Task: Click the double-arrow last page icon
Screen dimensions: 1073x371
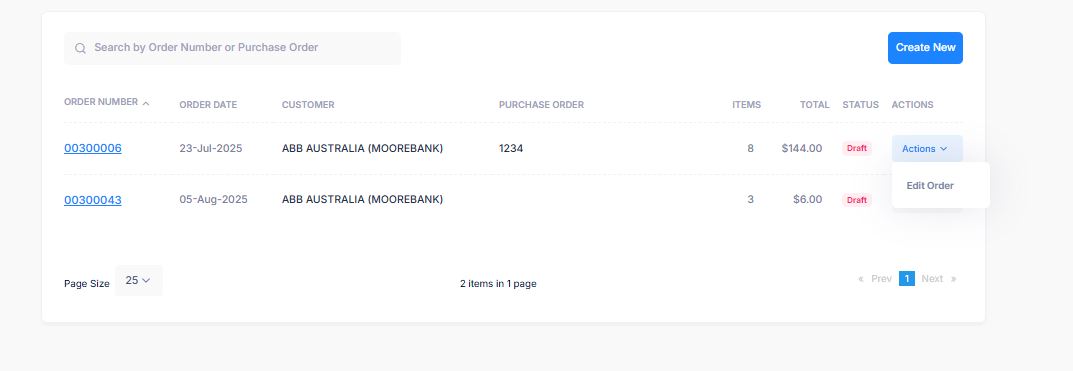Action: tap(953, 279)
